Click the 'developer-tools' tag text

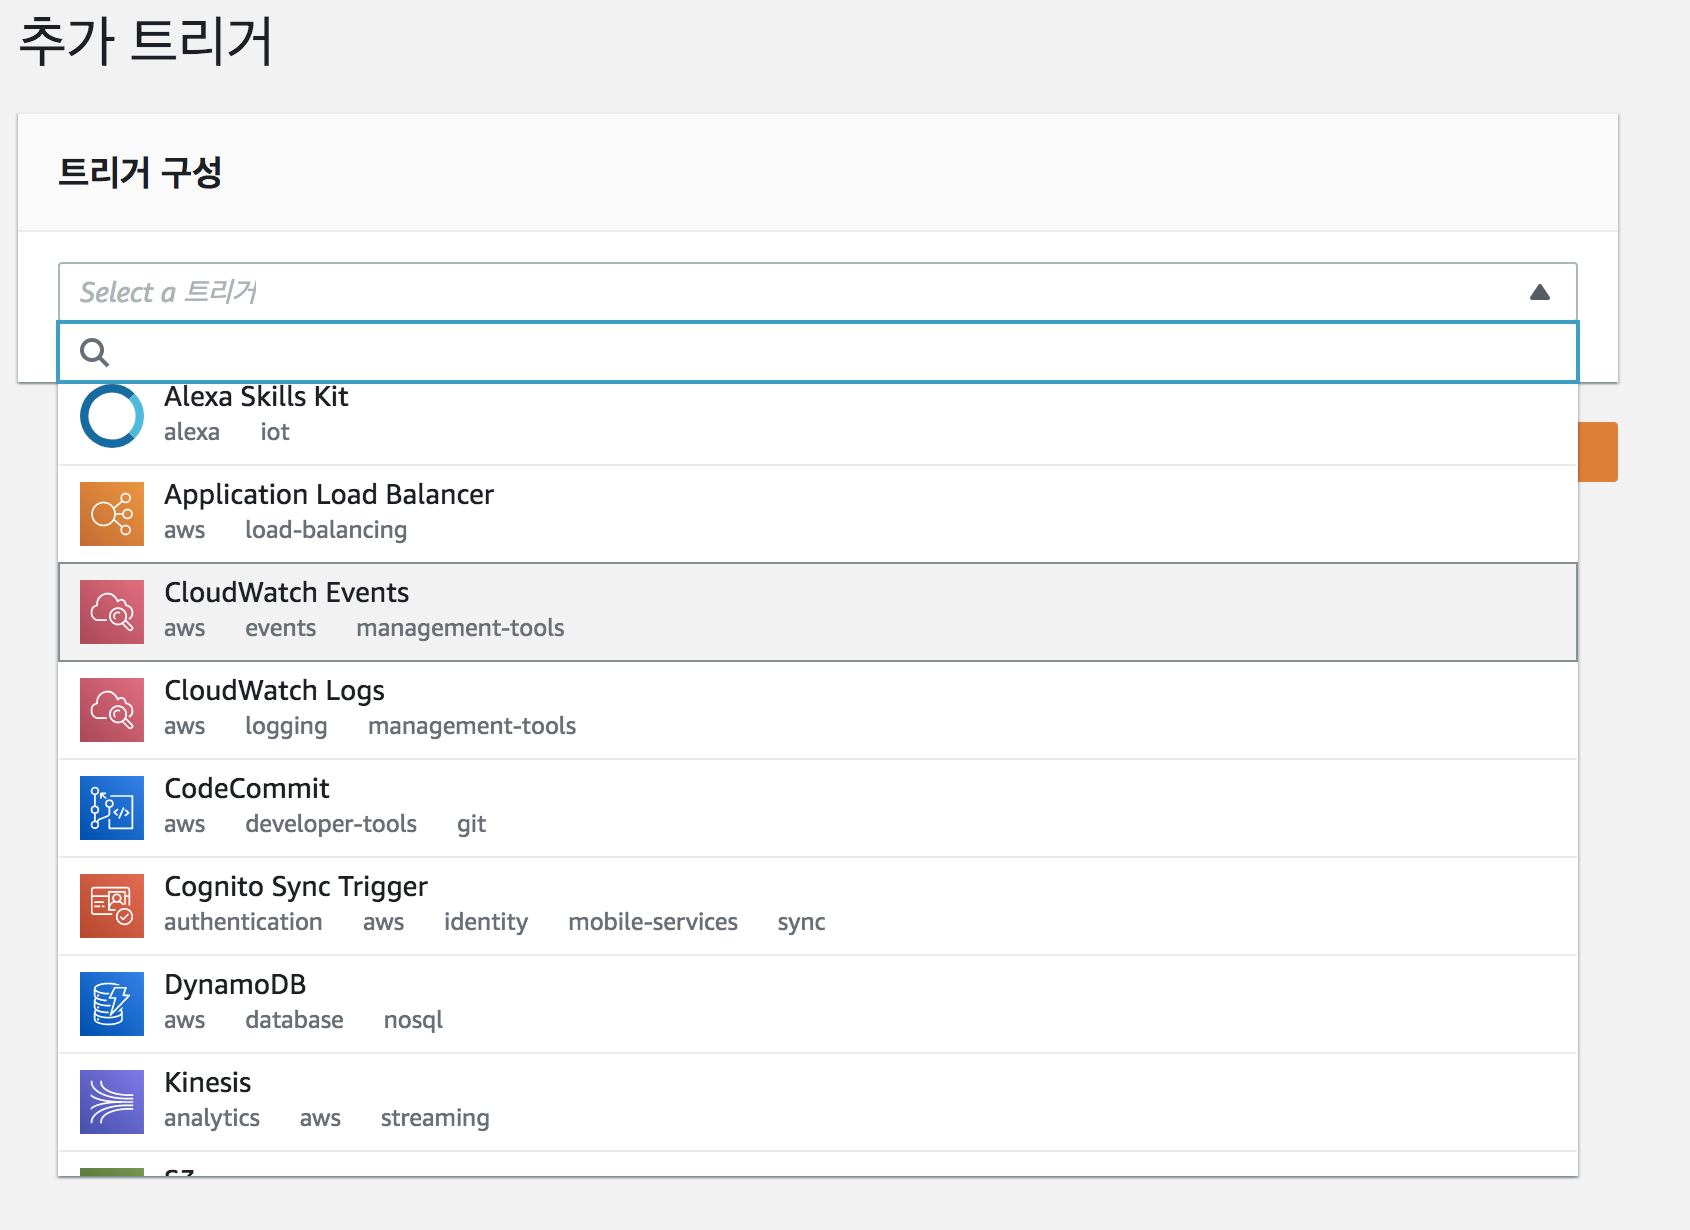pos(331,824)
